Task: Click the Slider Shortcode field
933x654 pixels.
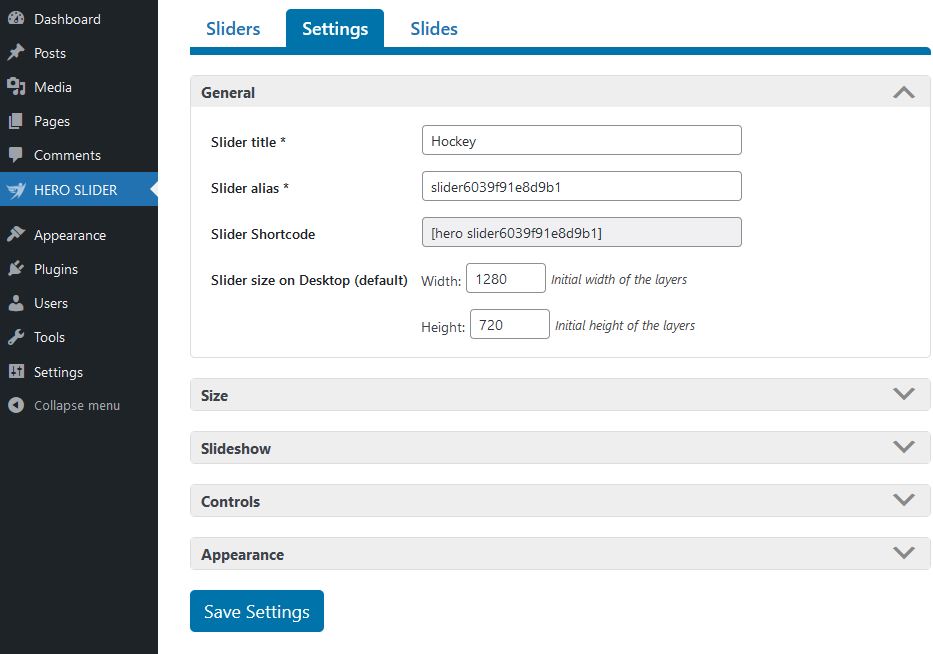Action: pyautogui.click(x=581, y=232)
